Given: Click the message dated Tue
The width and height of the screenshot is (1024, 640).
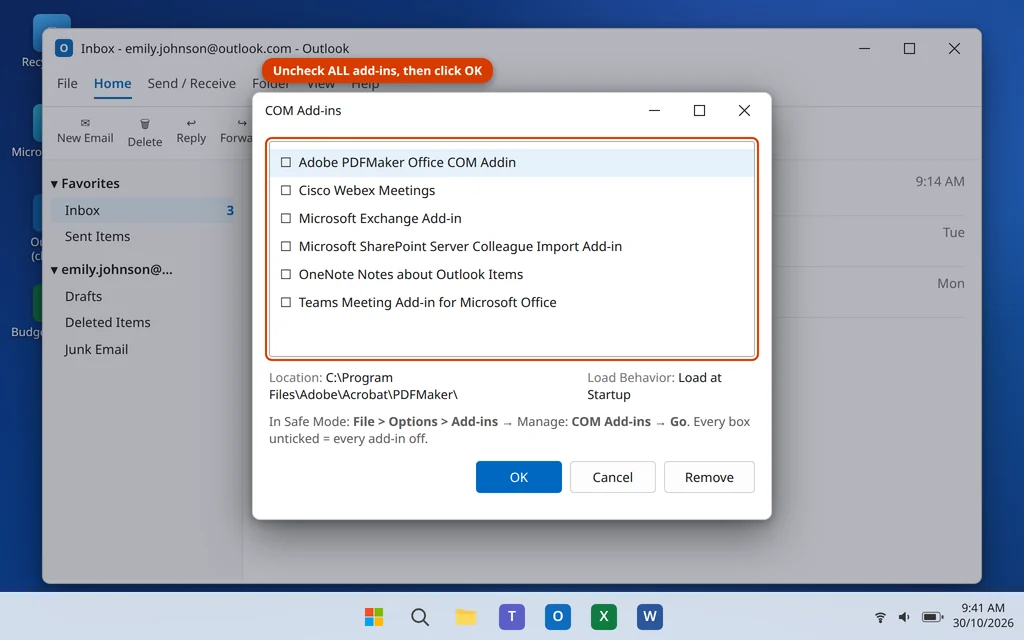Looking at the screenshot, I should point(953,232).
